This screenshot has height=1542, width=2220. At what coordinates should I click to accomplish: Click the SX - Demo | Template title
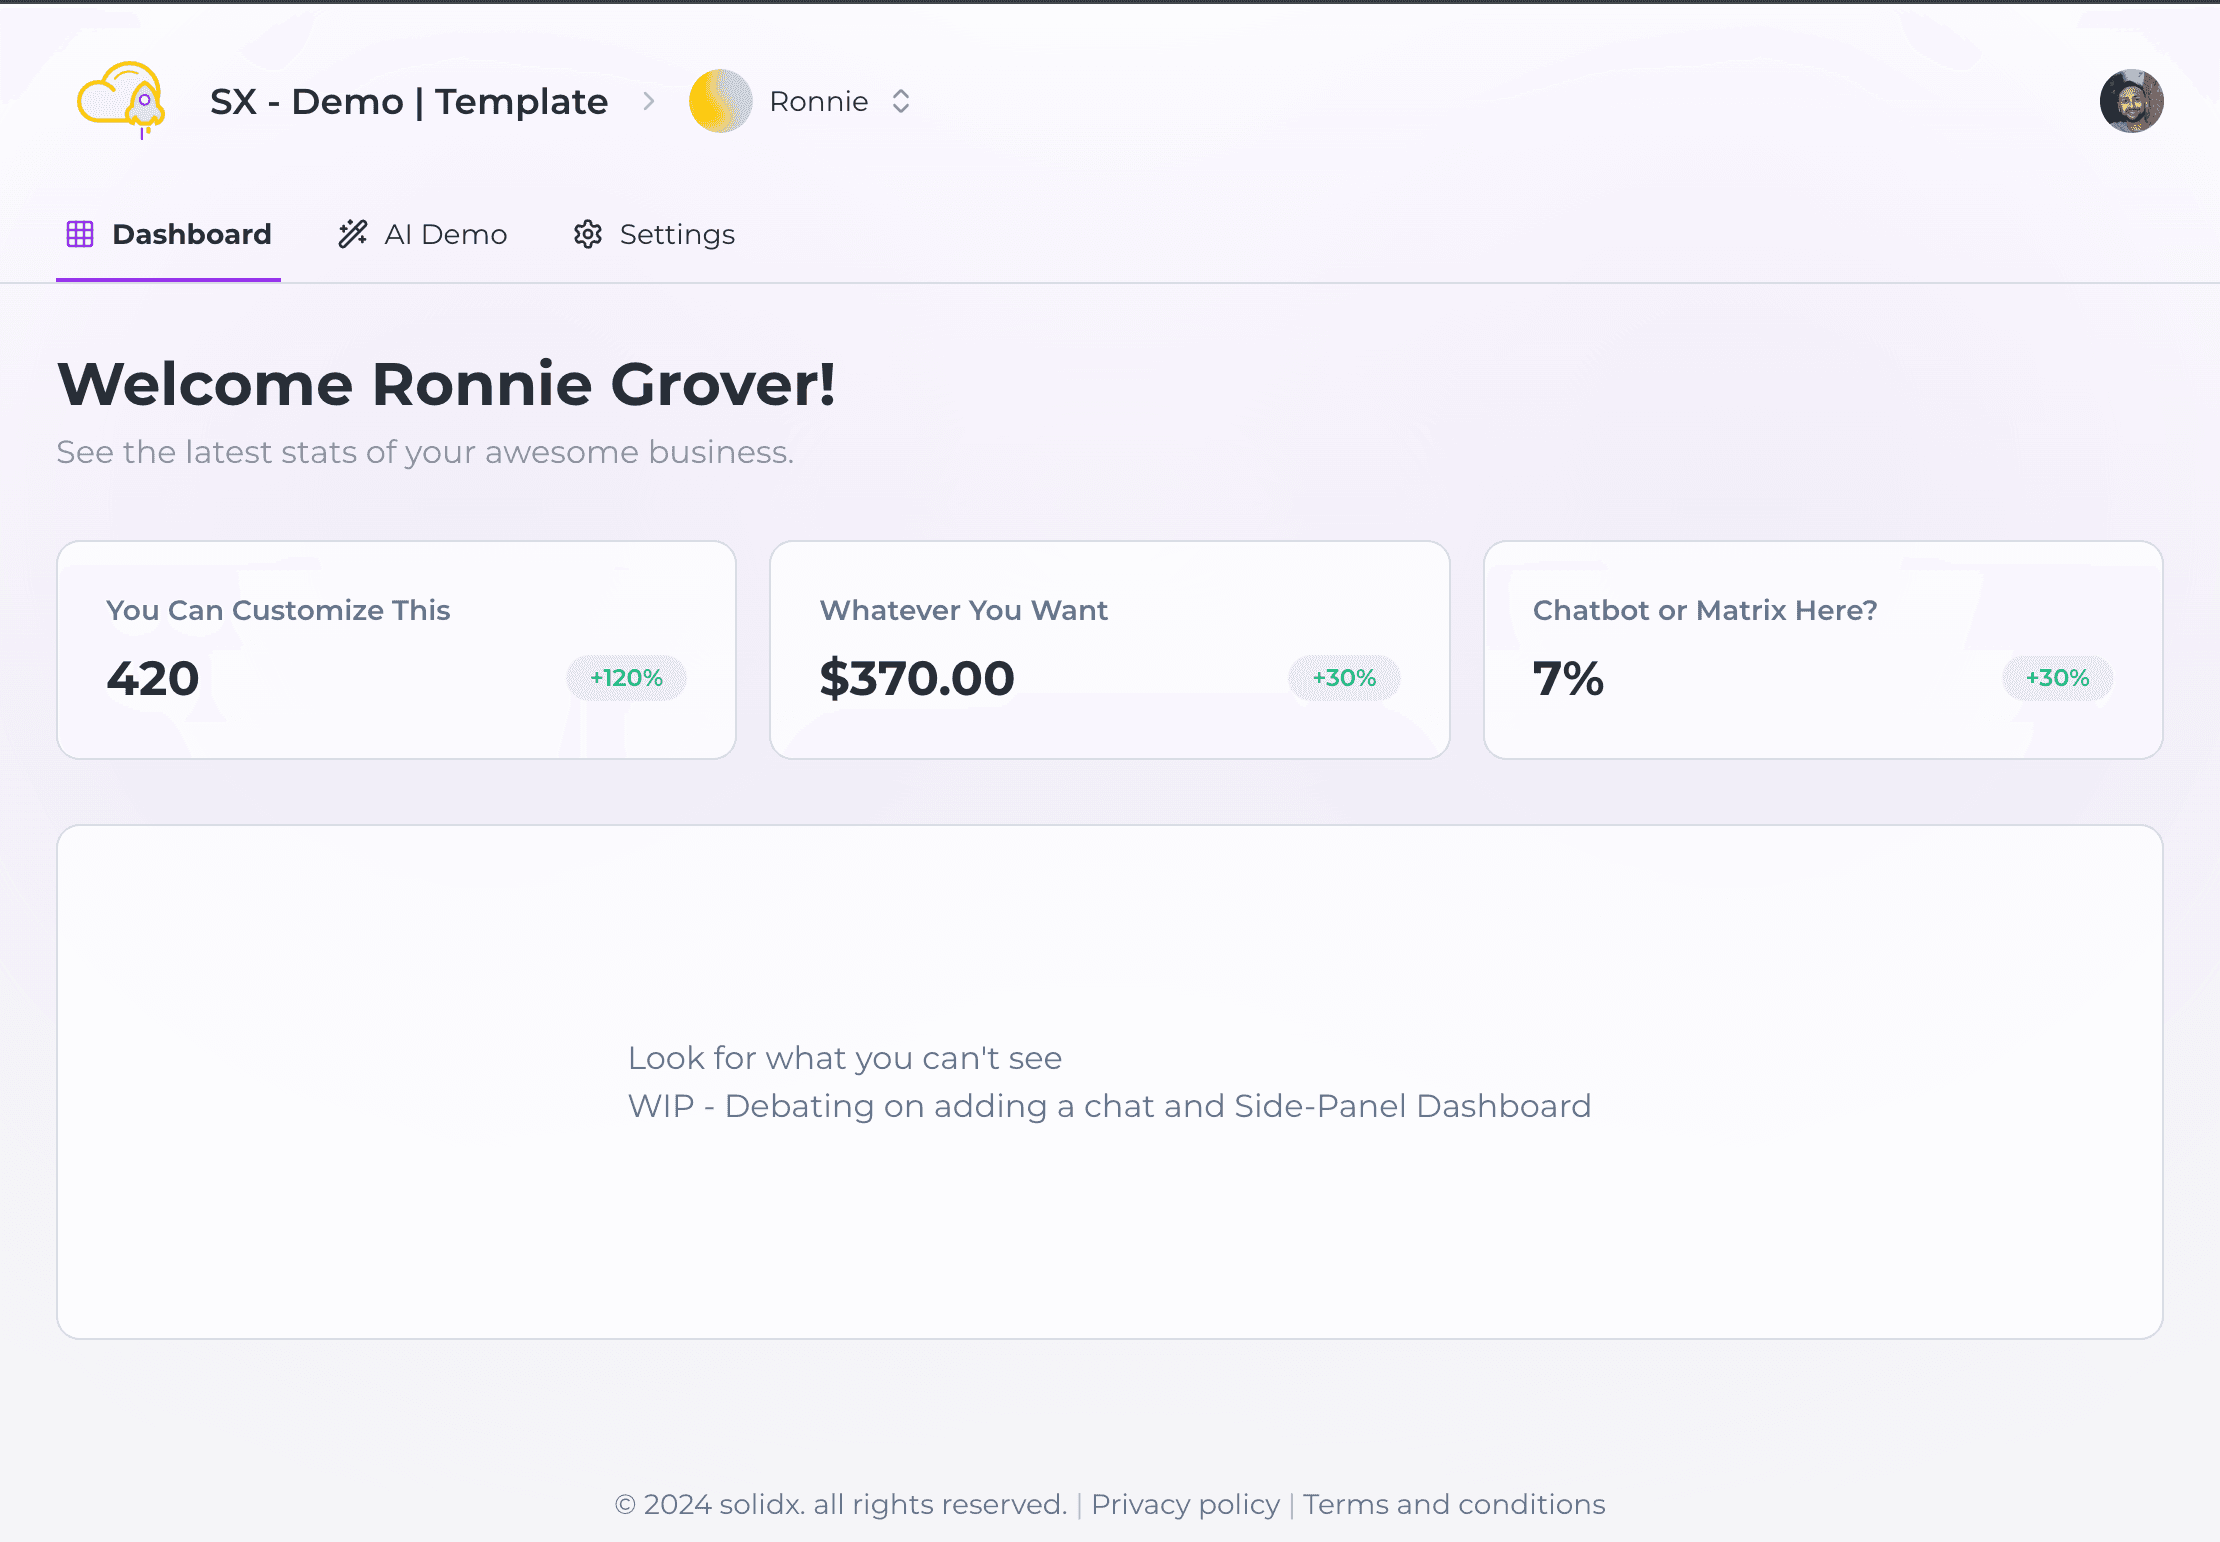pyautogui.click(x=409, y=101)
